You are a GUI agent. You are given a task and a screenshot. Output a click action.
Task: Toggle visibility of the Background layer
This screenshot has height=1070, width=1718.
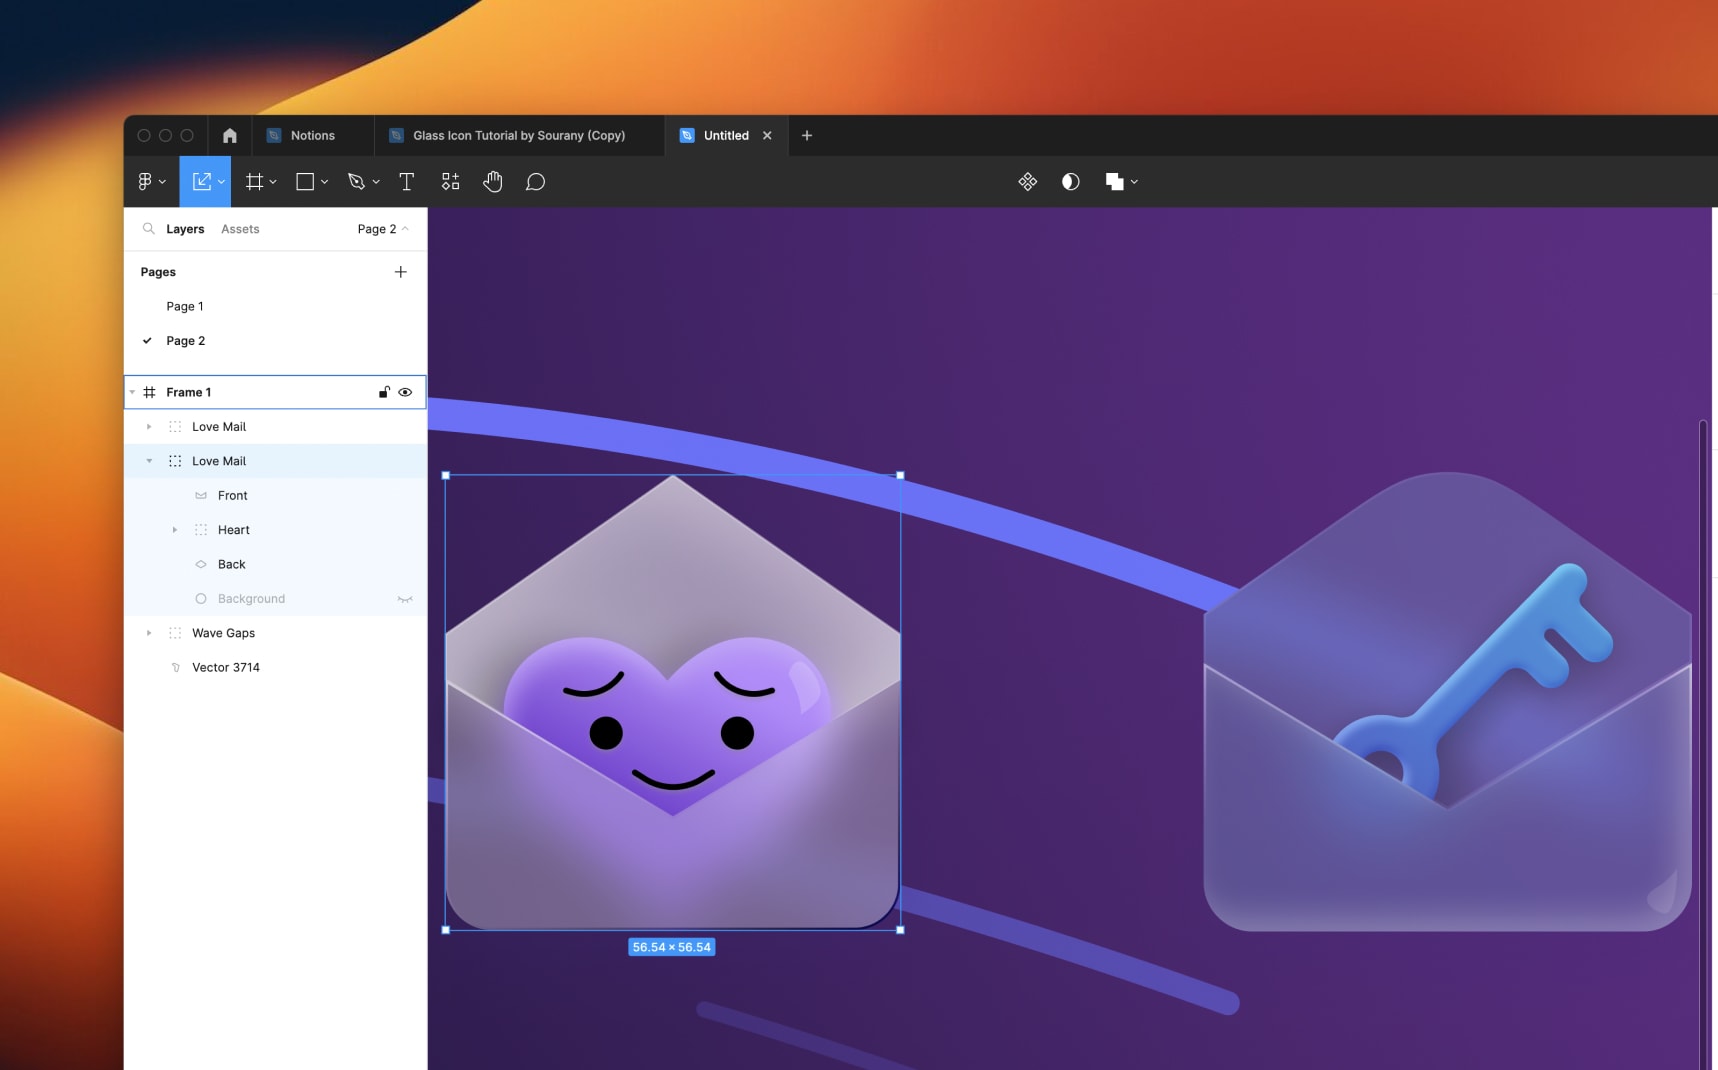pyautogui.click(x=405, y=598)
